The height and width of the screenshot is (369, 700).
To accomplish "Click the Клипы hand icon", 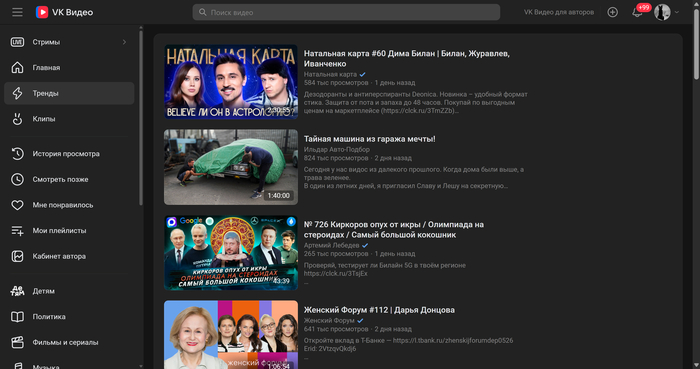I will point(17,119).
